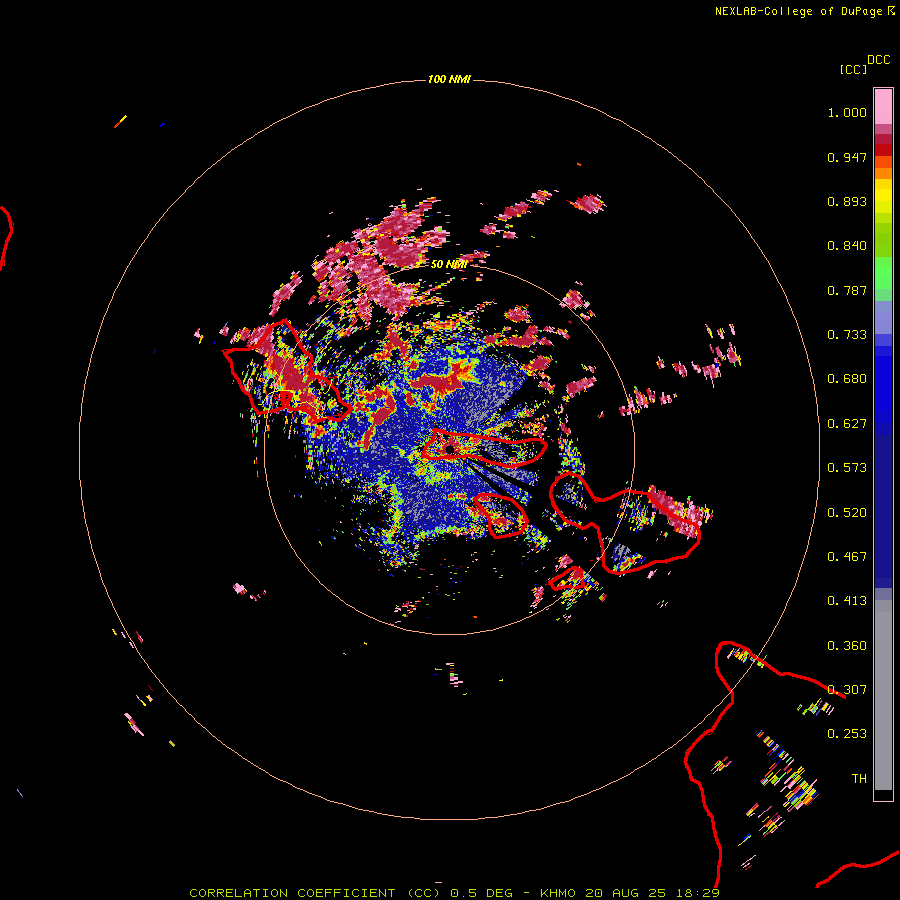This screenshot has height=900, width=900.
Task: Click the 0.947 legend value
Action: [x=847, y=157]
